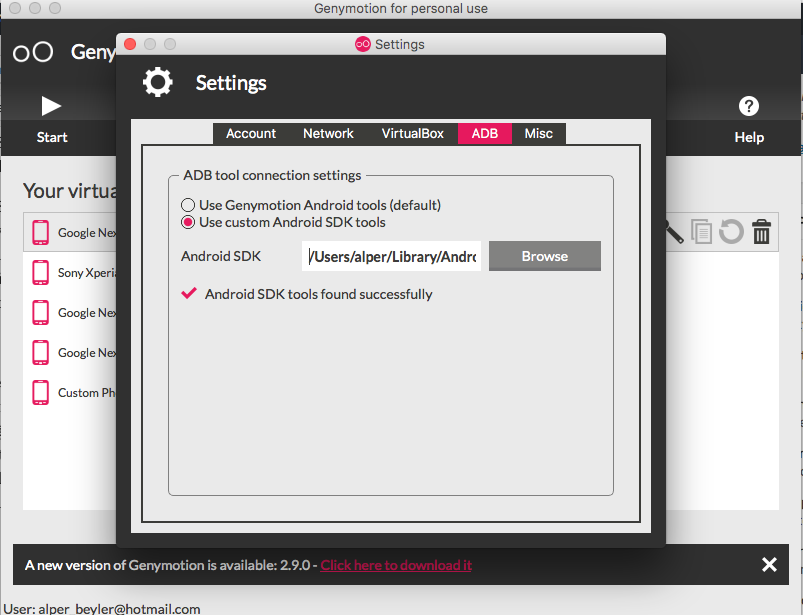The height and width of the screenshot is (615, 803).
Task: Click the Settings gear icon in dialog header
Action: [158, 82]
